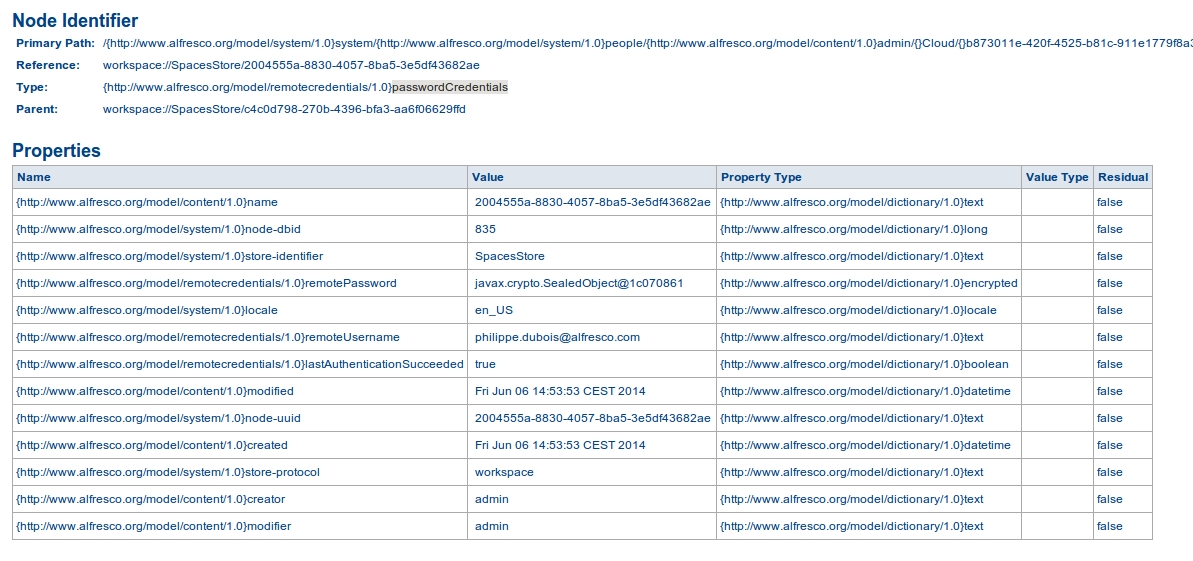Click the Value Type column header
Screen dimensions: 1193x561
point(1057,177)
